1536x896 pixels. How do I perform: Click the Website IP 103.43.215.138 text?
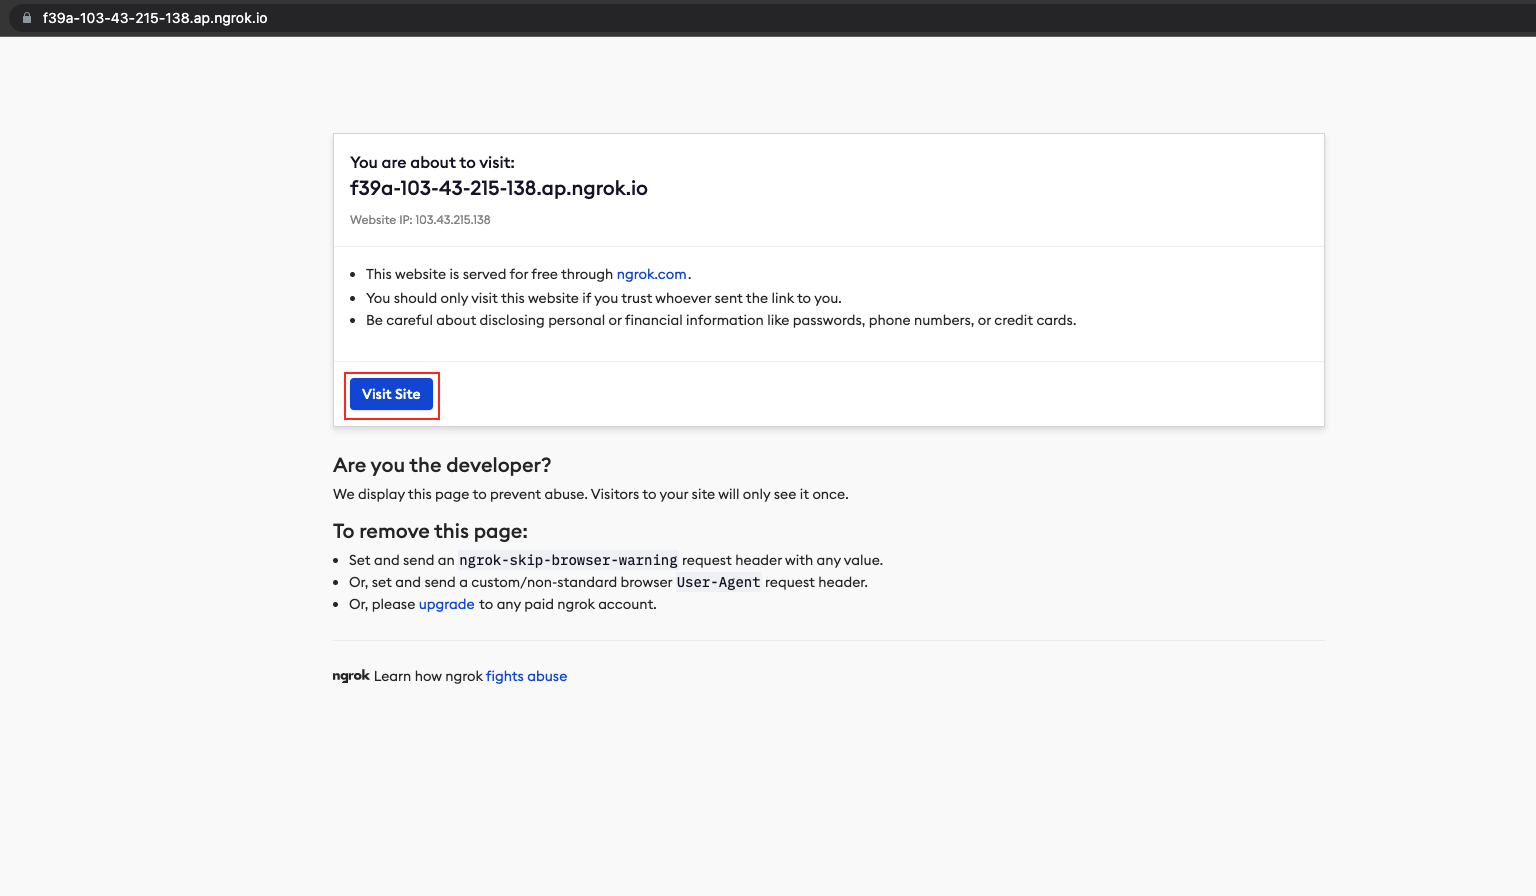(x=420, y=220)
